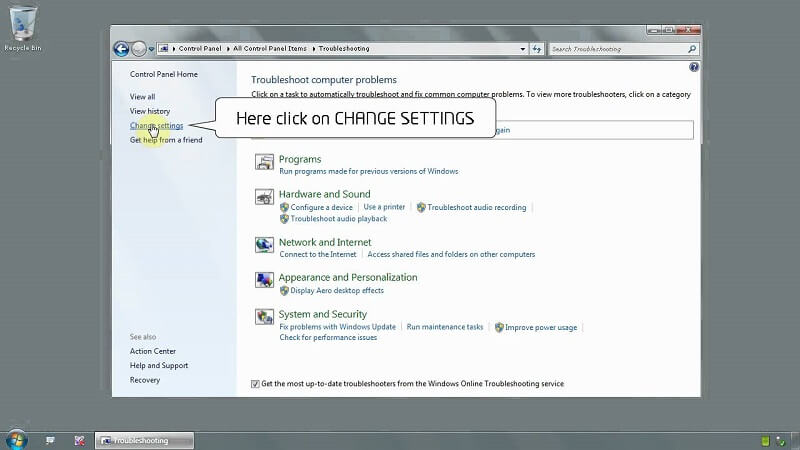Open Hardware and Sound heading
The width and height of the screenshot is (800, 450).
coord(324,194)
